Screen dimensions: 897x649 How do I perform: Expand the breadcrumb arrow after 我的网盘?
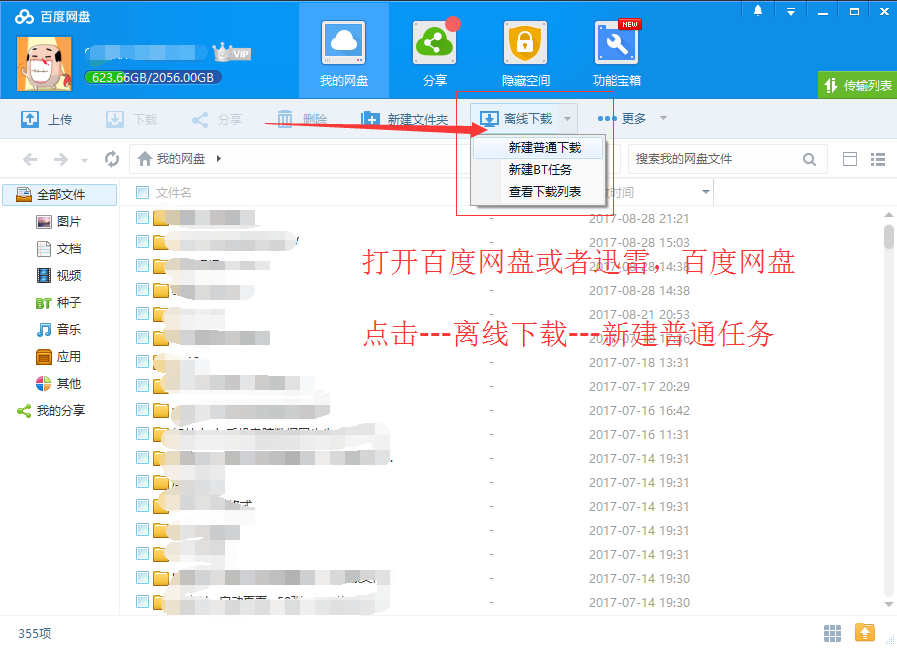[x=219, y=159]
